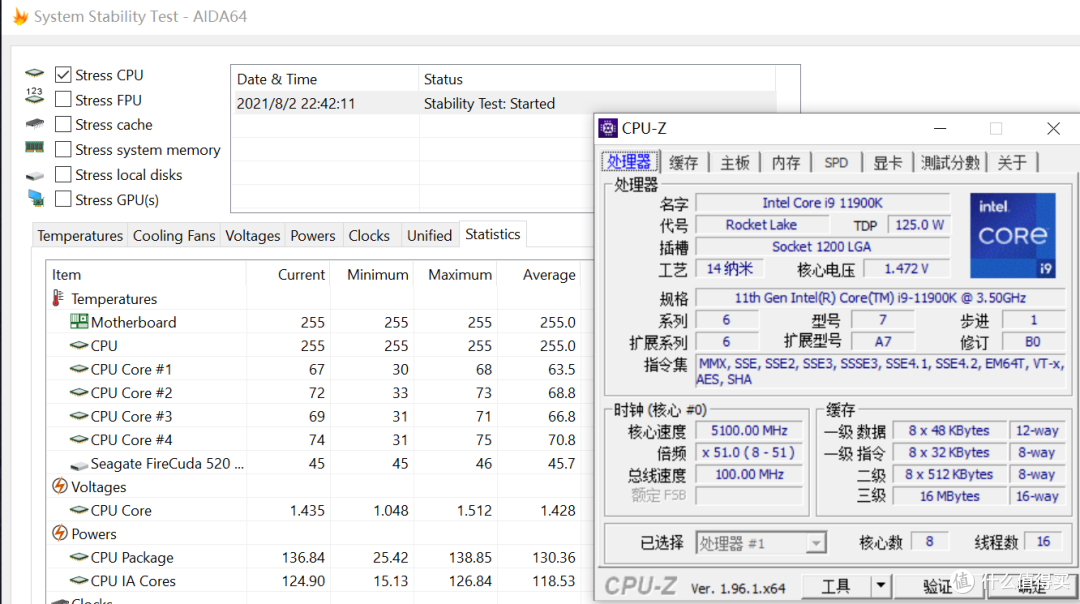The image size is (1080, 604).
Task: Enable the Stress FPU checkbox
Action: point(63,99)
